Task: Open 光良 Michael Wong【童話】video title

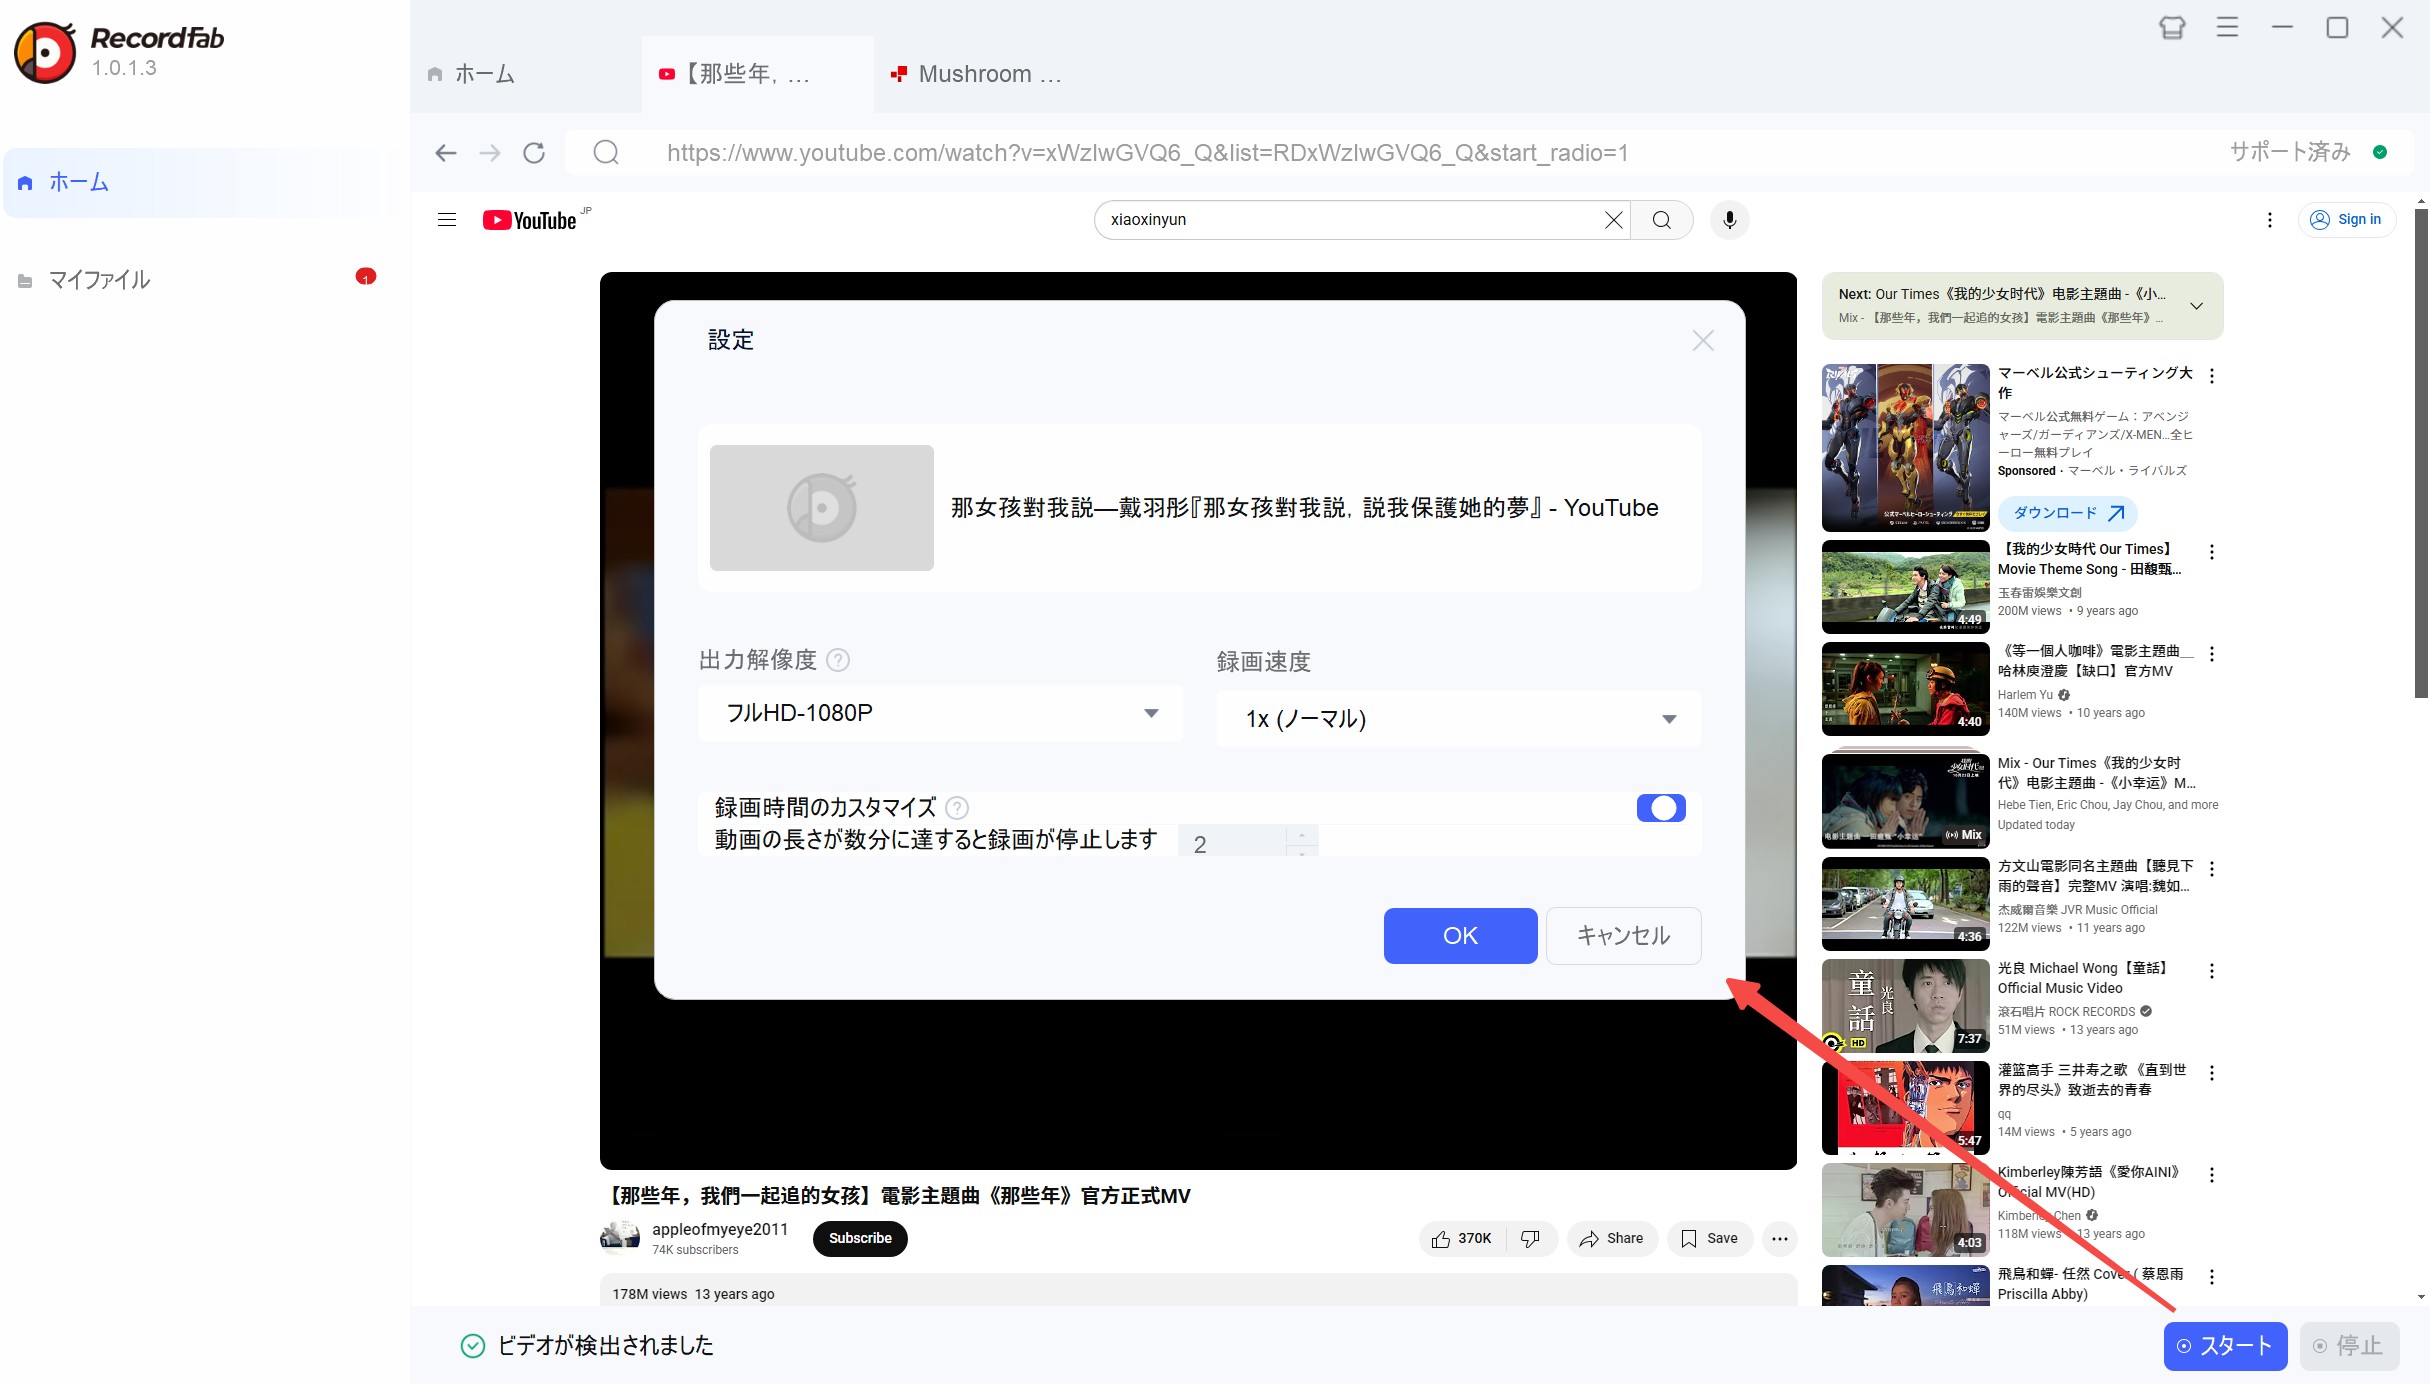Action: point(2084,978)
